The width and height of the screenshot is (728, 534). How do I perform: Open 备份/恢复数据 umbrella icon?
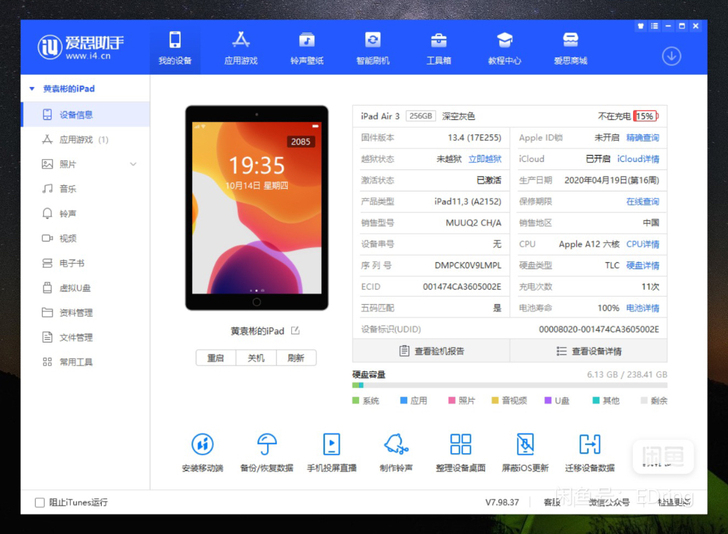pyautogui.click(x=267, y=444)
